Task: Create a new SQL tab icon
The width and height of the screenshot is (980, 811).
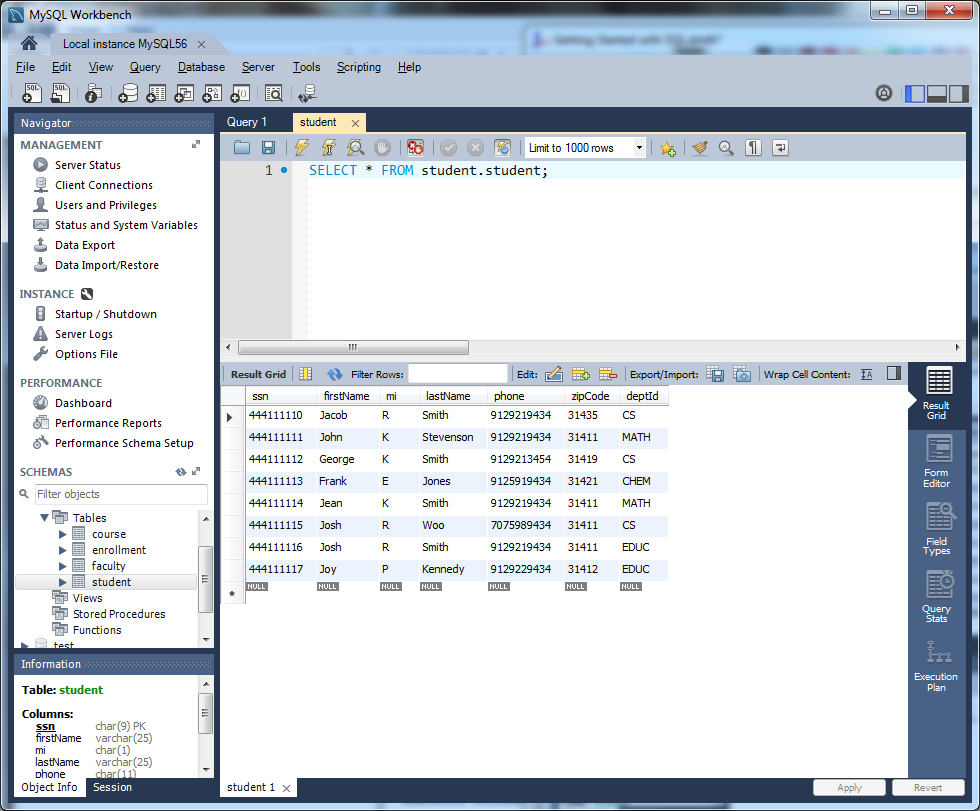Action: pos(31,93)
